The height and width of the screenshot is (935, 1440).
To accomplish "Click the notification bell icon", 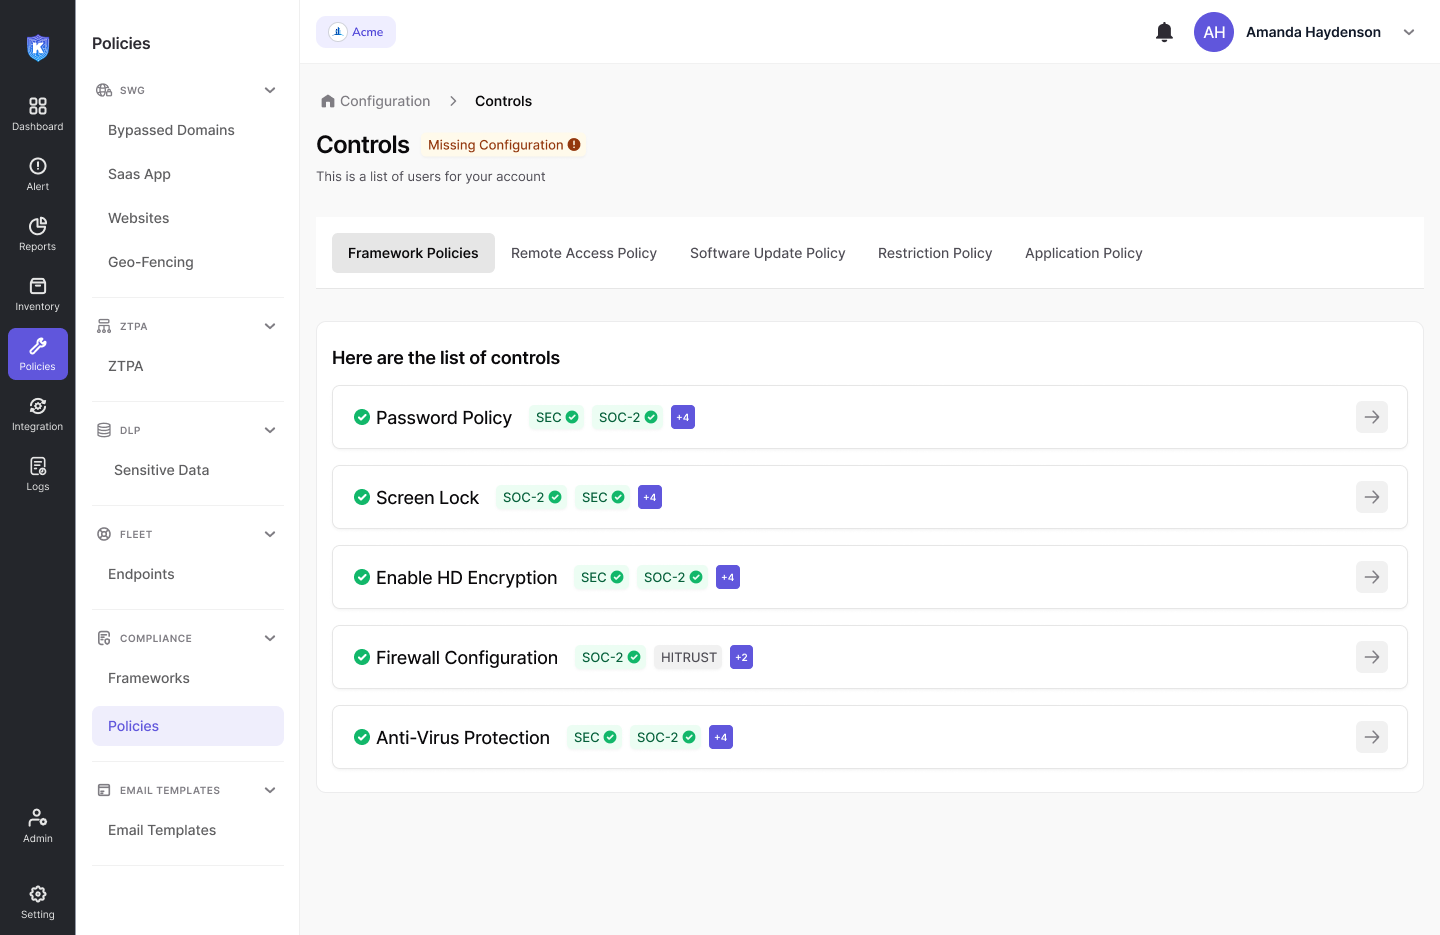I will coord(1164,32).
